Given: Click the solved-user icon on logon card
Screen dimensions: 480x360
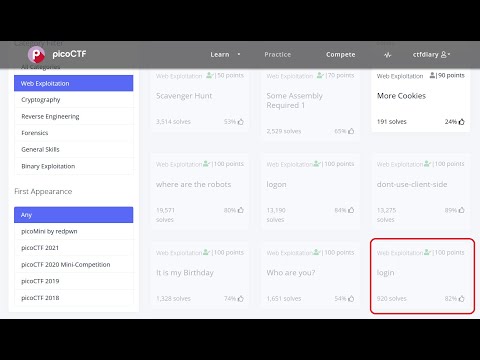Looking at the screenshot, I should pos(317,164).
